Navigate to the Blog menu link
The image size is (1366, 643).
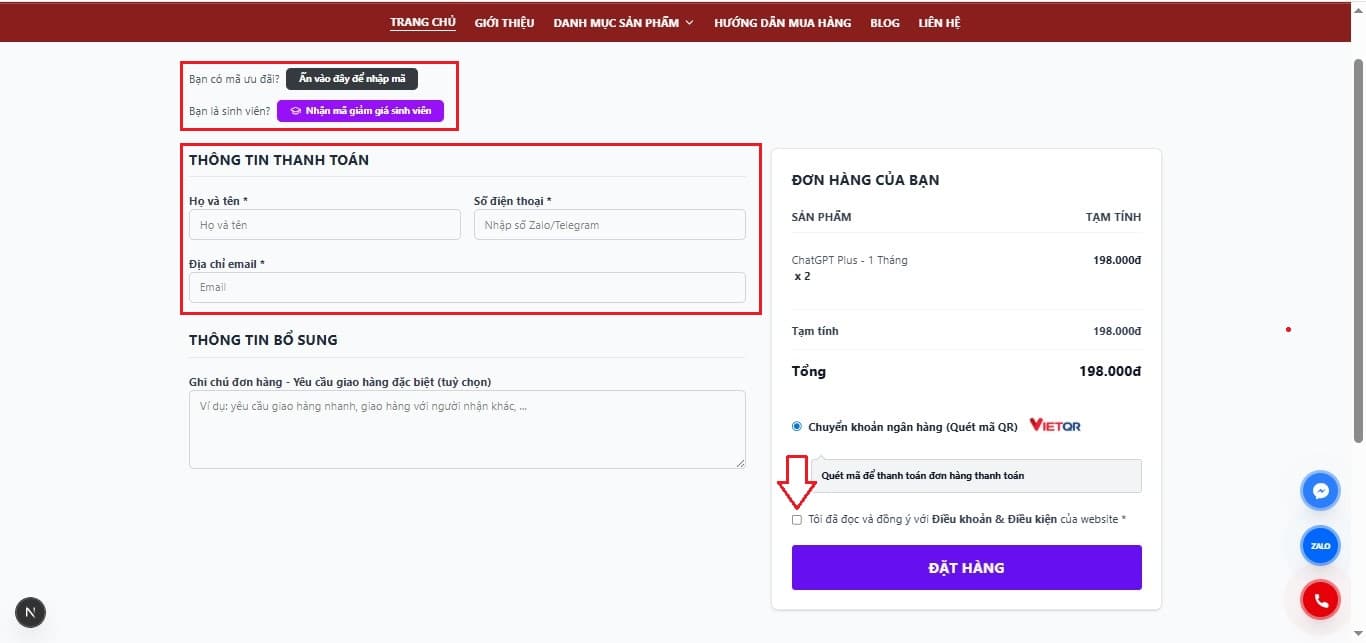884,23
